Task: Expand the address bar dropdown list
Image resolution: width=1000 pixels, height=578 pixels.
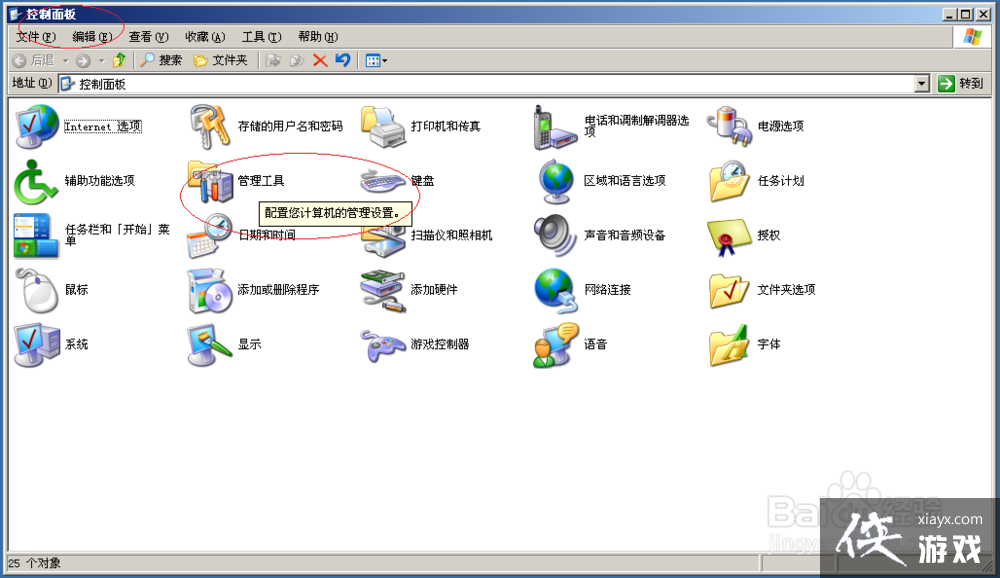Action: tap(922, 83)
